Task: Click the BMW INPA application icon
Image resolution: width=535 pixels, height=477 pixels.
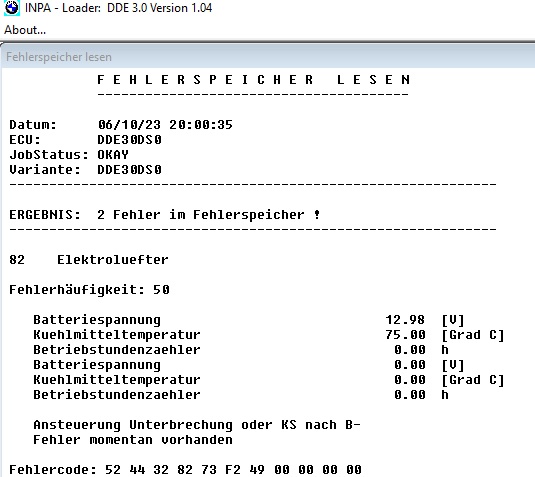Action: [x=12, y=8]
